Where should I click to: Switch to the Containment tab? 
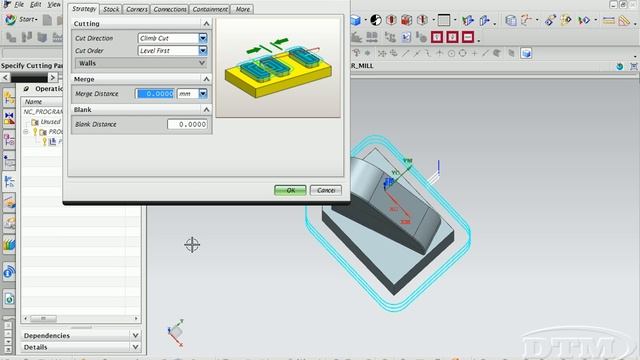(x=210, y=9)
